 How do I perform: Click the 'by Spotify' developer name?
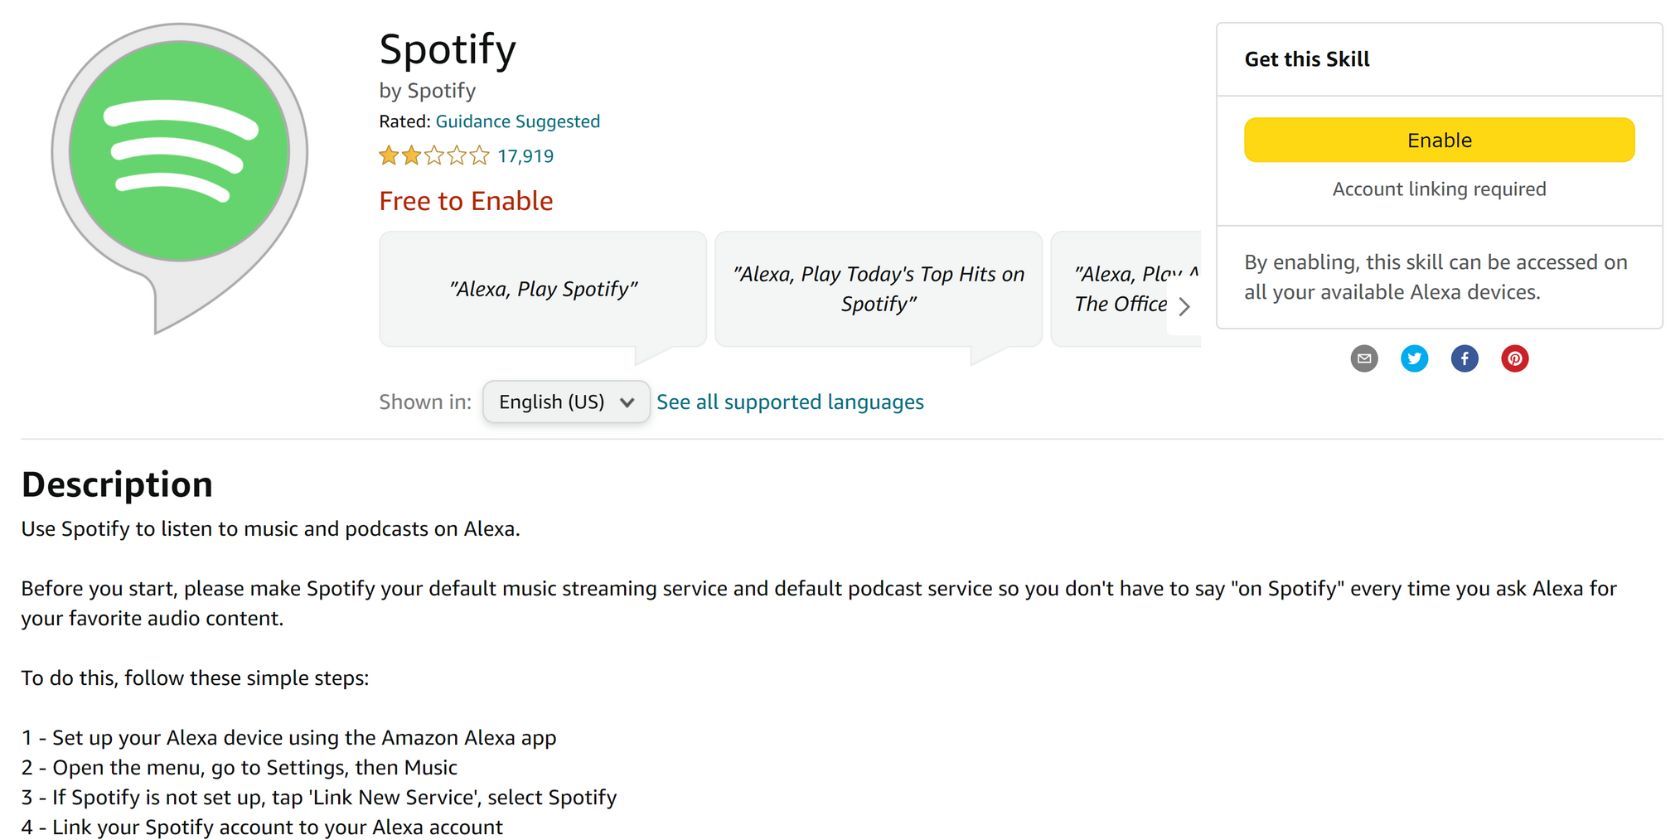point(426,90)
